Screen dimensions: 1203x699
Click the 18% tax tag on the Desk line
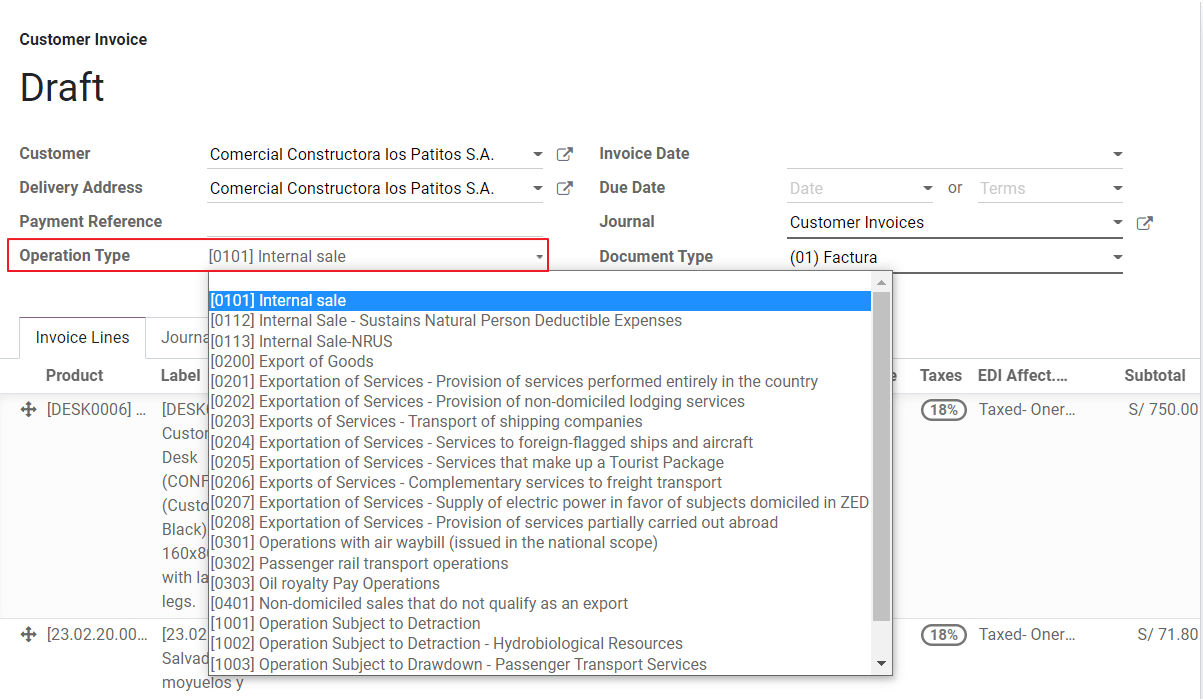(x=943, y=409)
